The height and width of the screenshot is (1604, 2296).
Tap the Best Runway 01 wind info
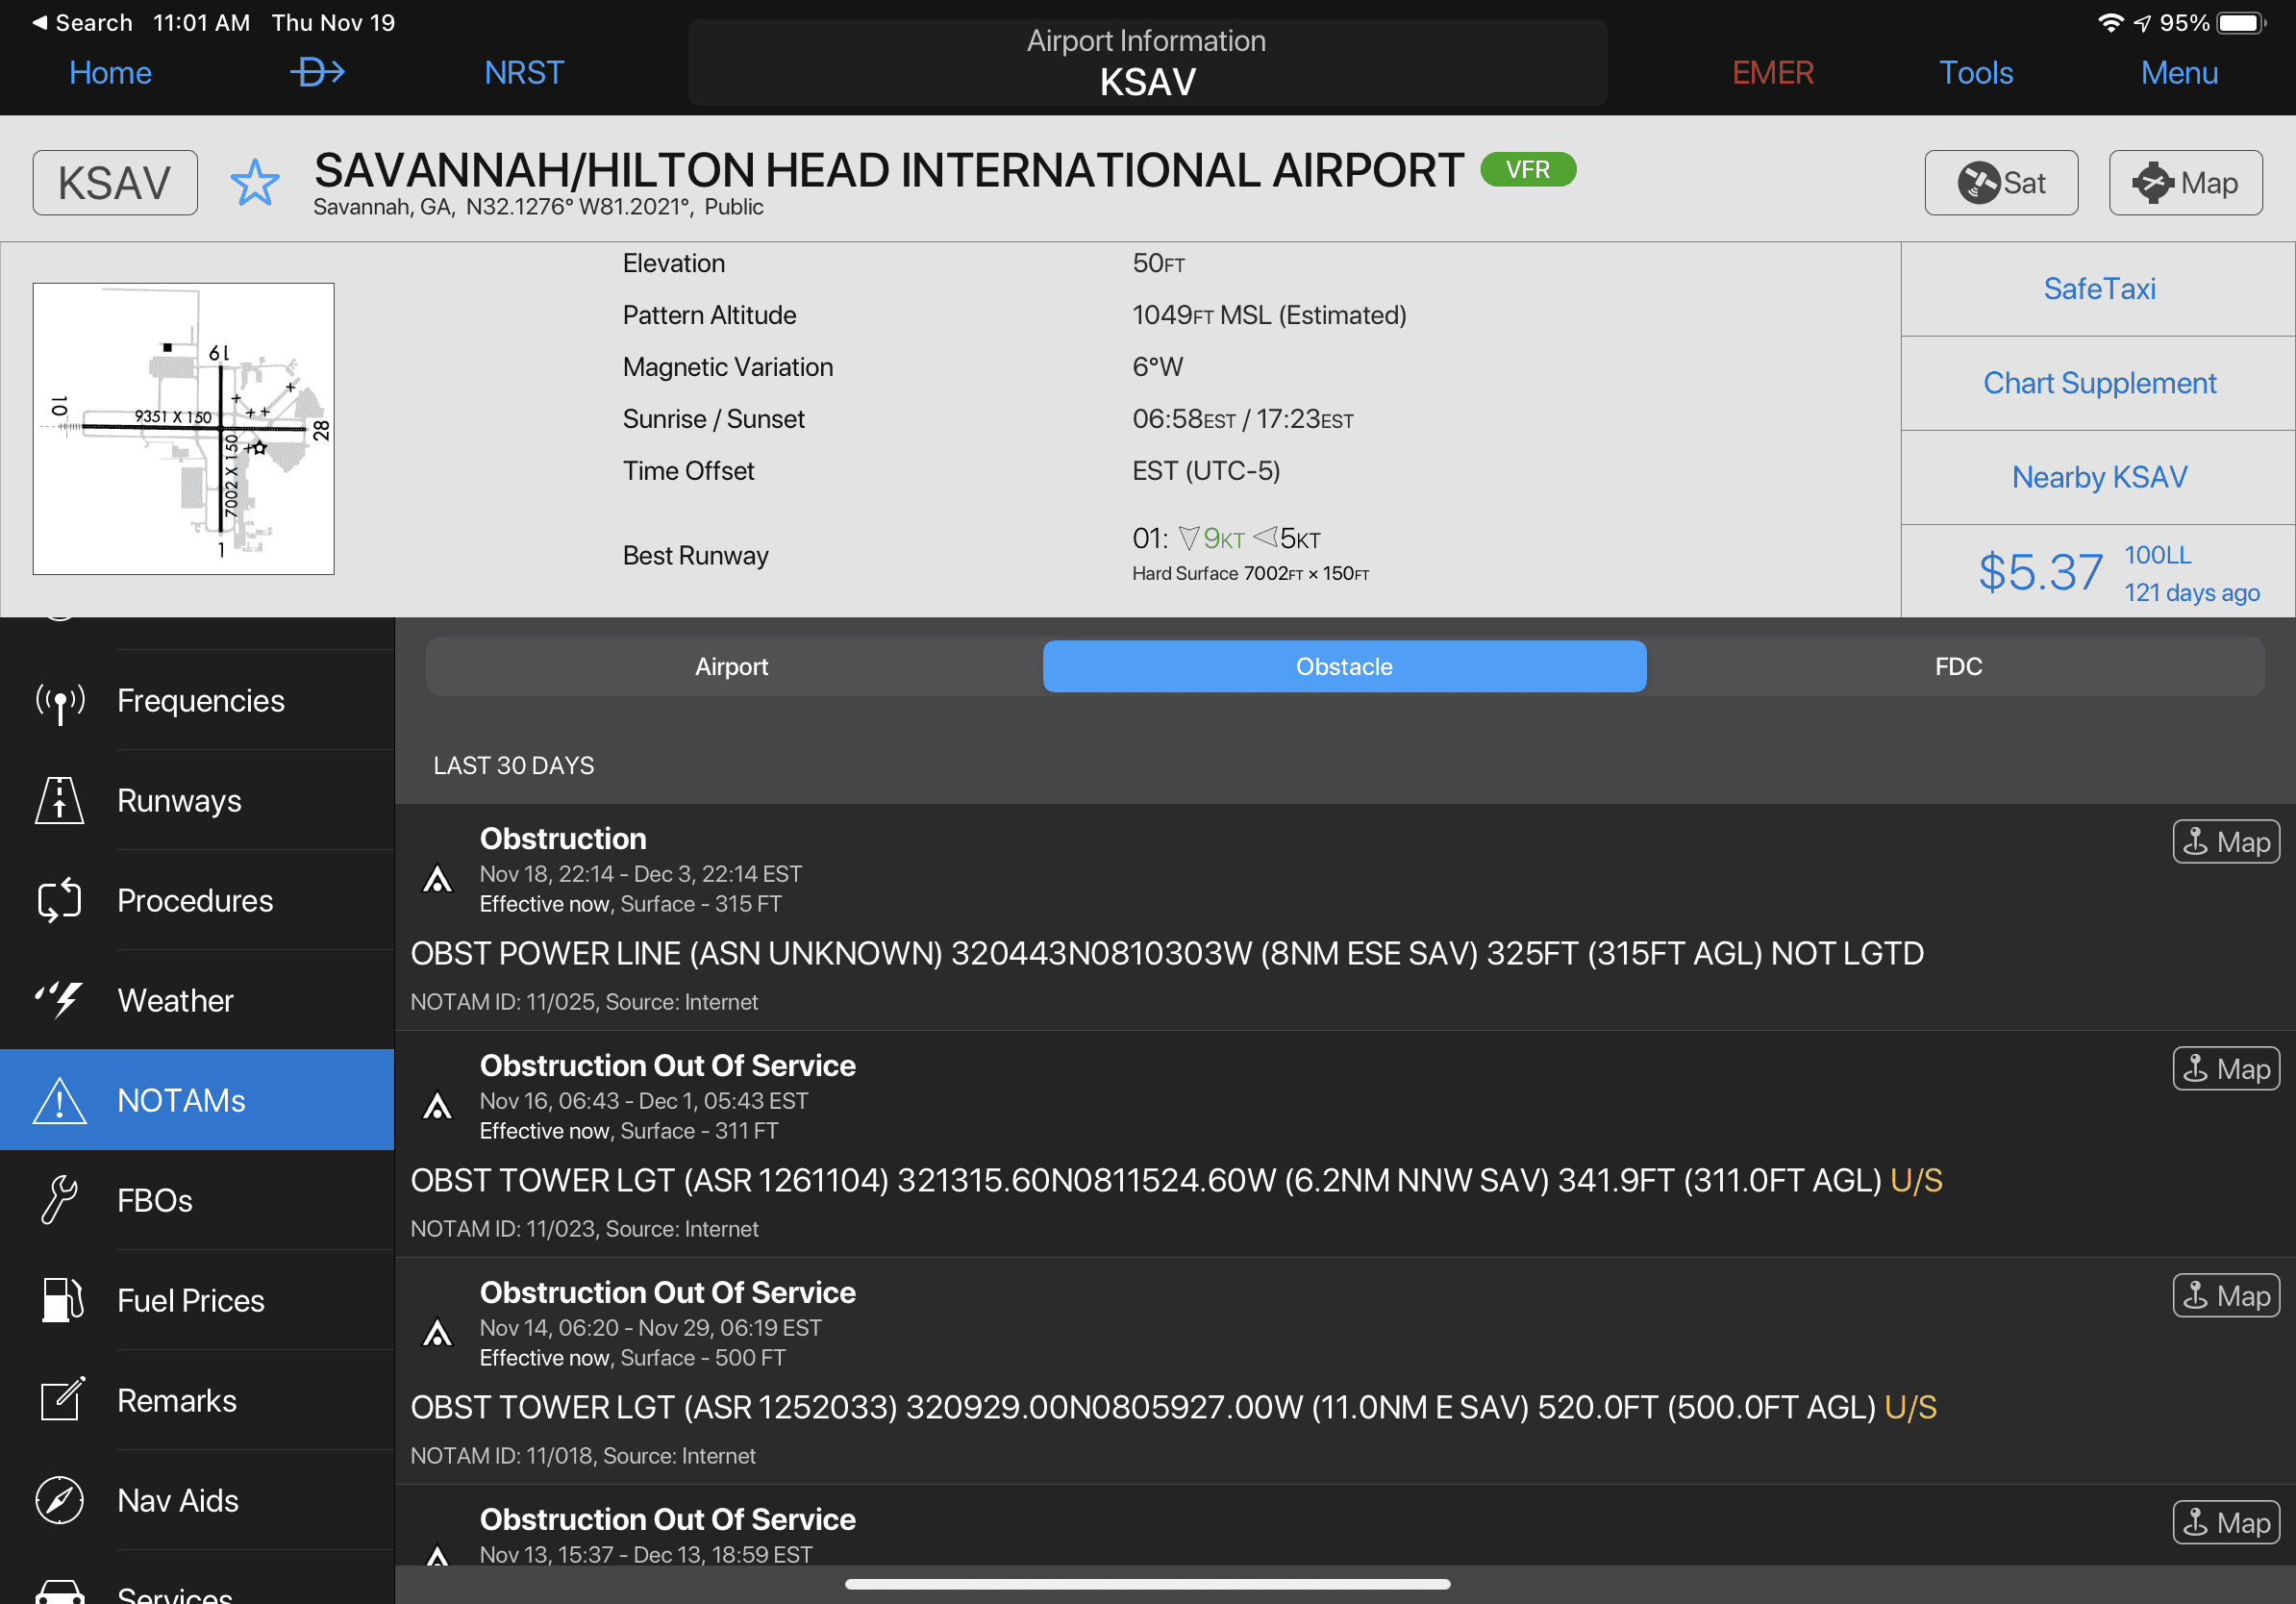pyautogui.click(x=1250, y=554)
